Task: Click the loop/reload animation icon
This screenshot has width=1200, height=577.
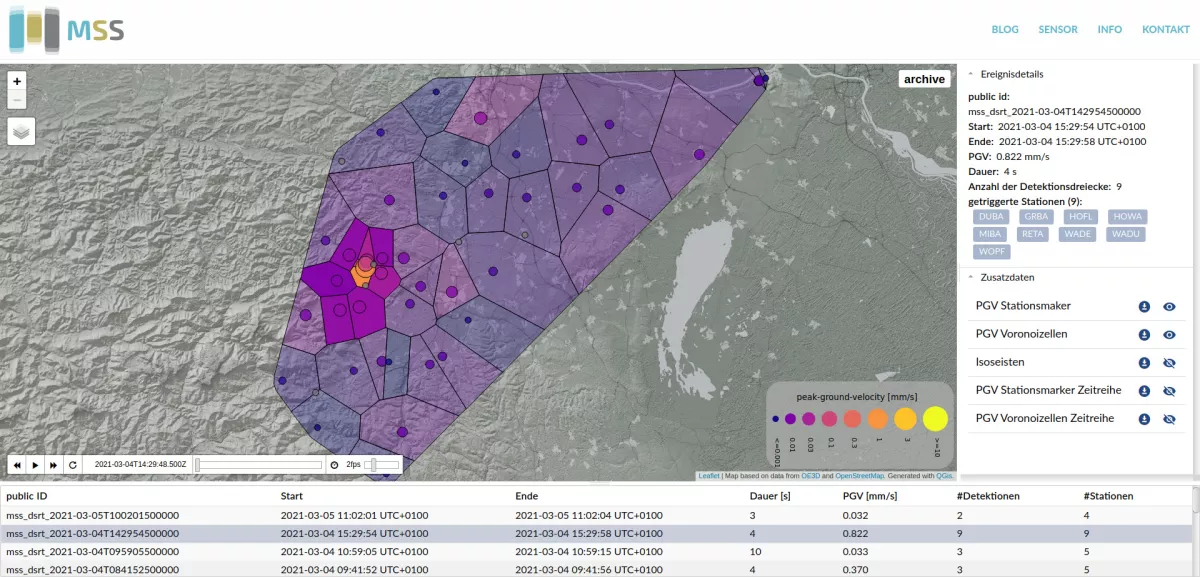Action: point(72,465)
